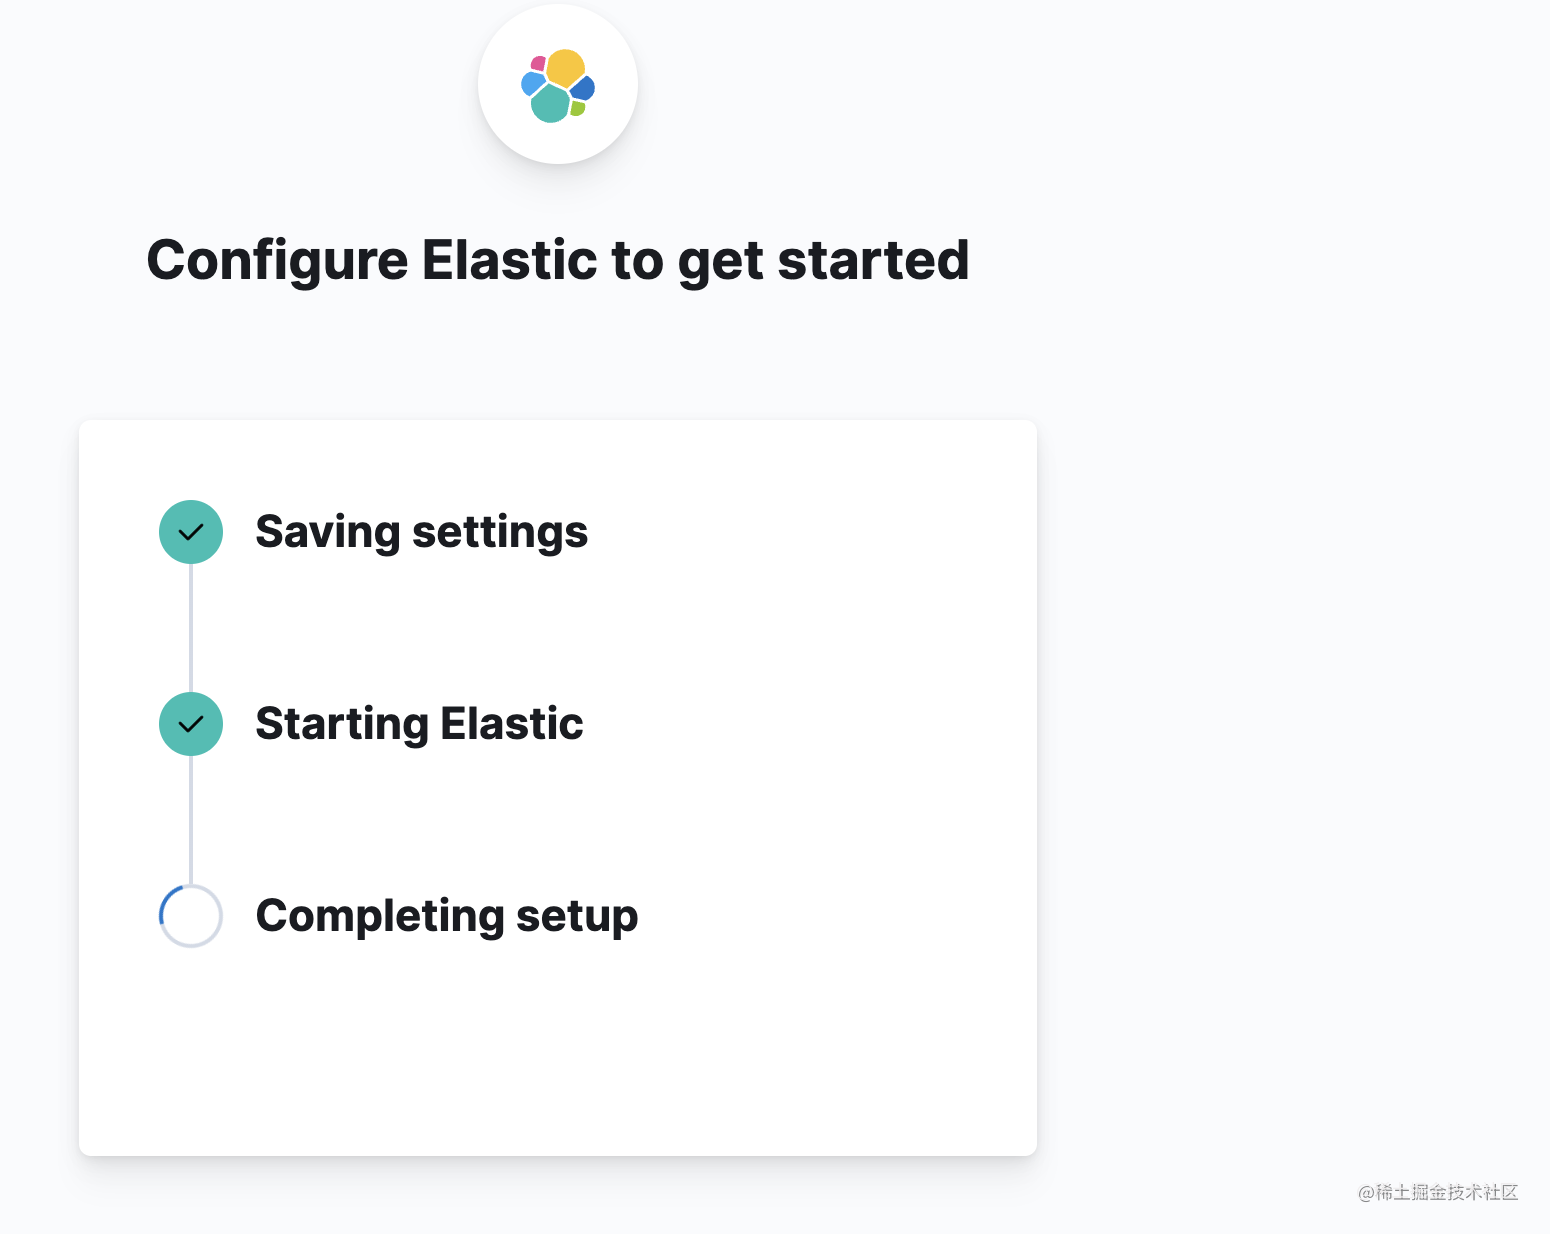The width and height of the screenshot is (1550, 1234).
Task: Click the connector line below Saving settings
Action: tap(191, 628)
